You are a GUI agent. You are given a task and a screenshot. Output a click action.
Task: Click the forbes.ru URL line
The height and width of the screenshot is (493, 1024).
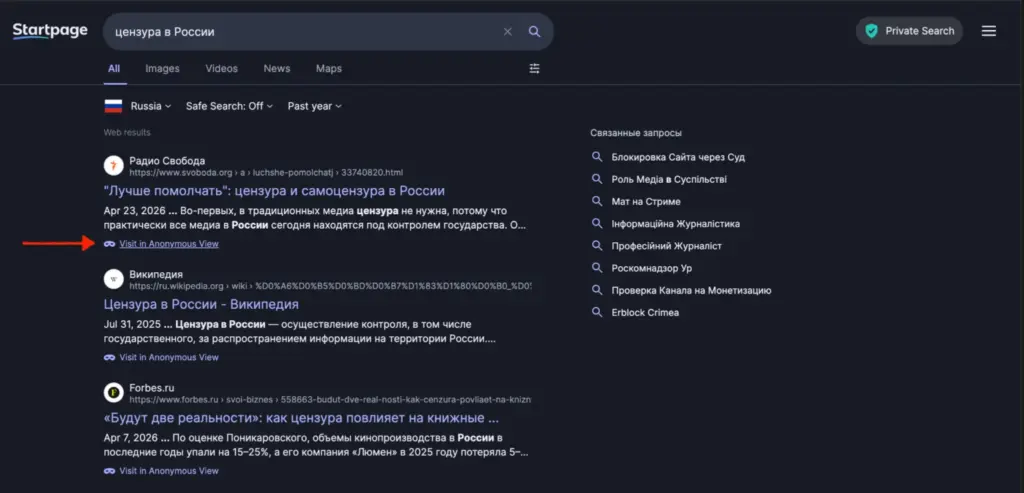[x=330, y=400]
